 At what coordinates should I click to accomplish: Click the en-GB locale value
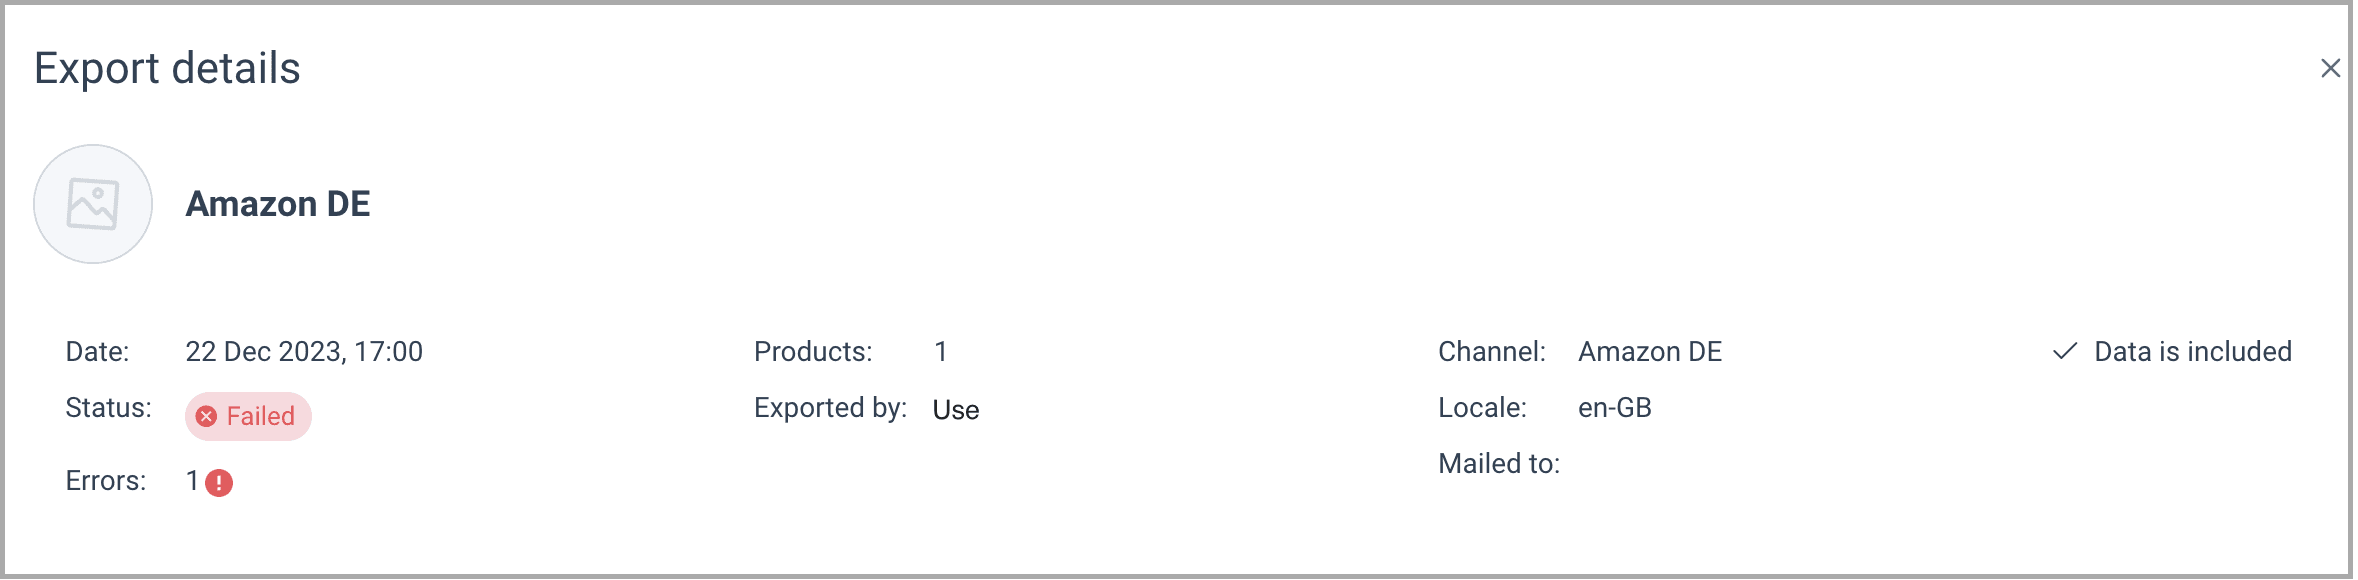click(1615, 408)
